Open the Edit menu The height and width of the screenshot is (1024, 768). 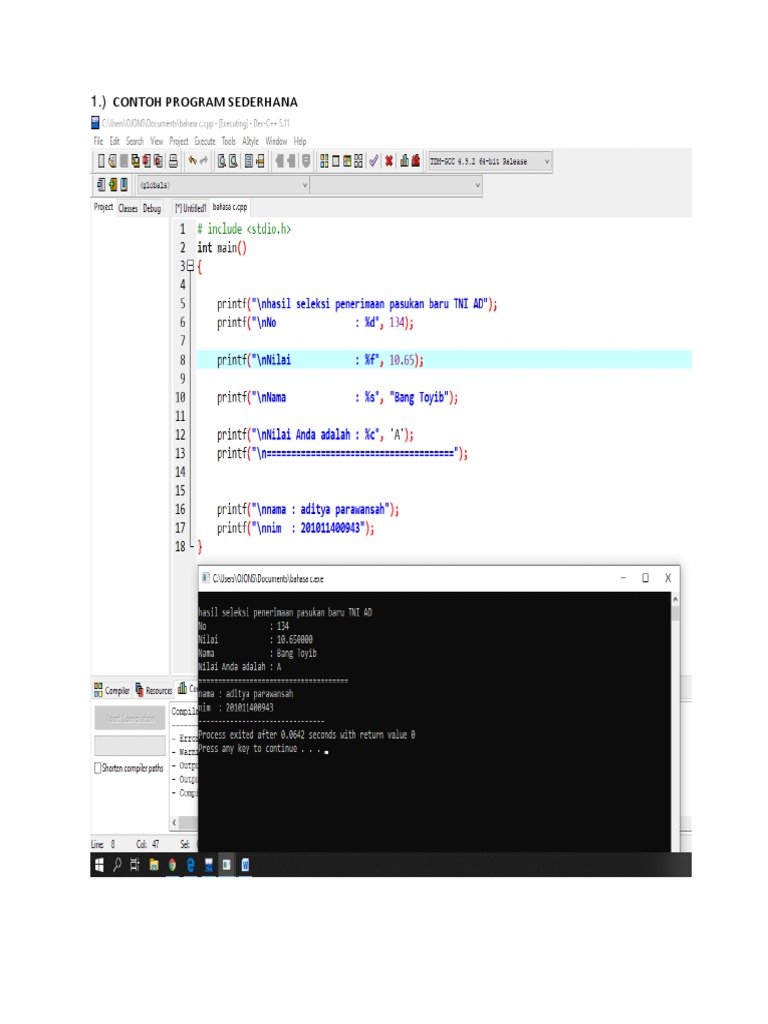click(x=114, y=141)
